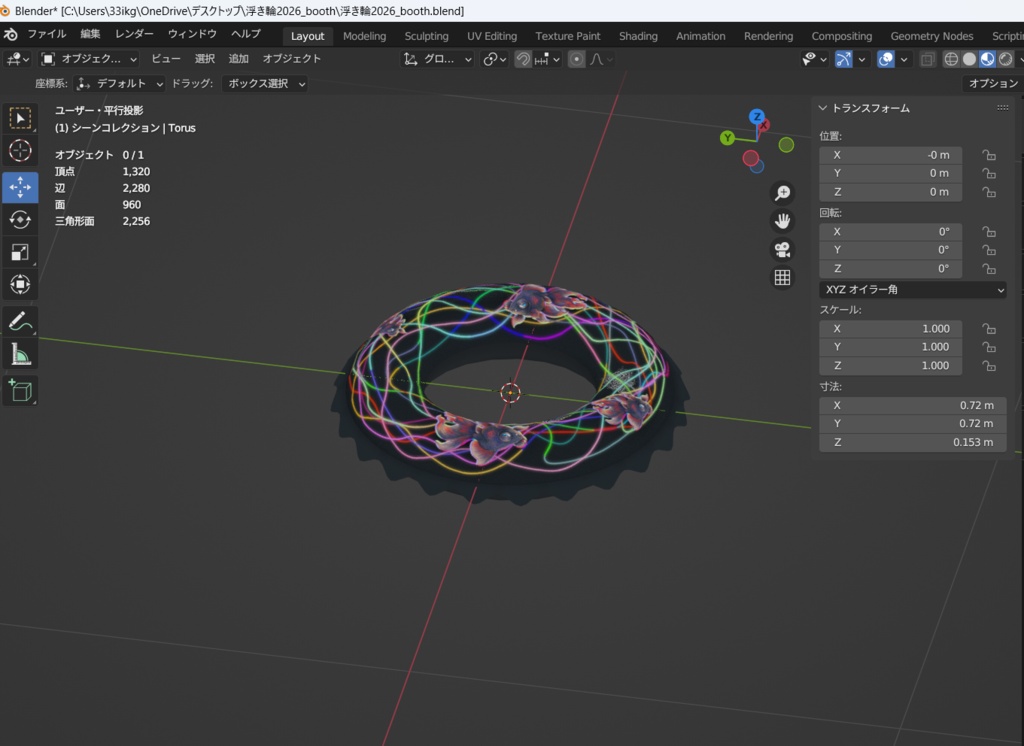Viewport: 1024px width, 746px height.
Task: Switch to rendered viewport shading
Action: click(1006, 59)
